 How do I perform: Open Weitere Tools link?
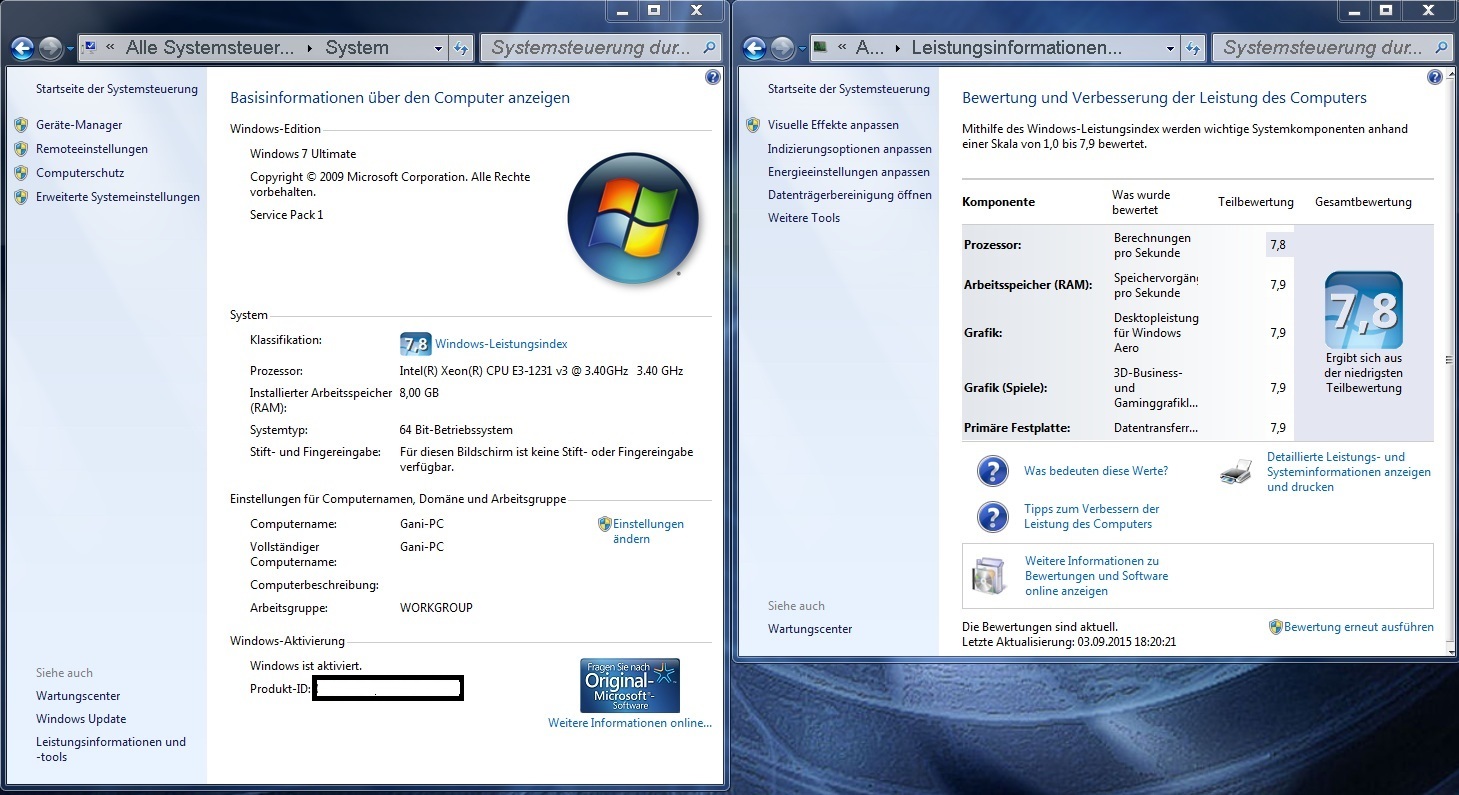point(804,218)
